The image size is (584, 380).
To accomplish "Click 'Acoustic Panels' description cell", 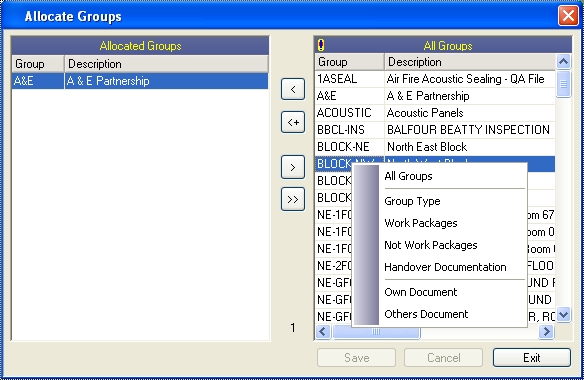I will coord(425,113).
